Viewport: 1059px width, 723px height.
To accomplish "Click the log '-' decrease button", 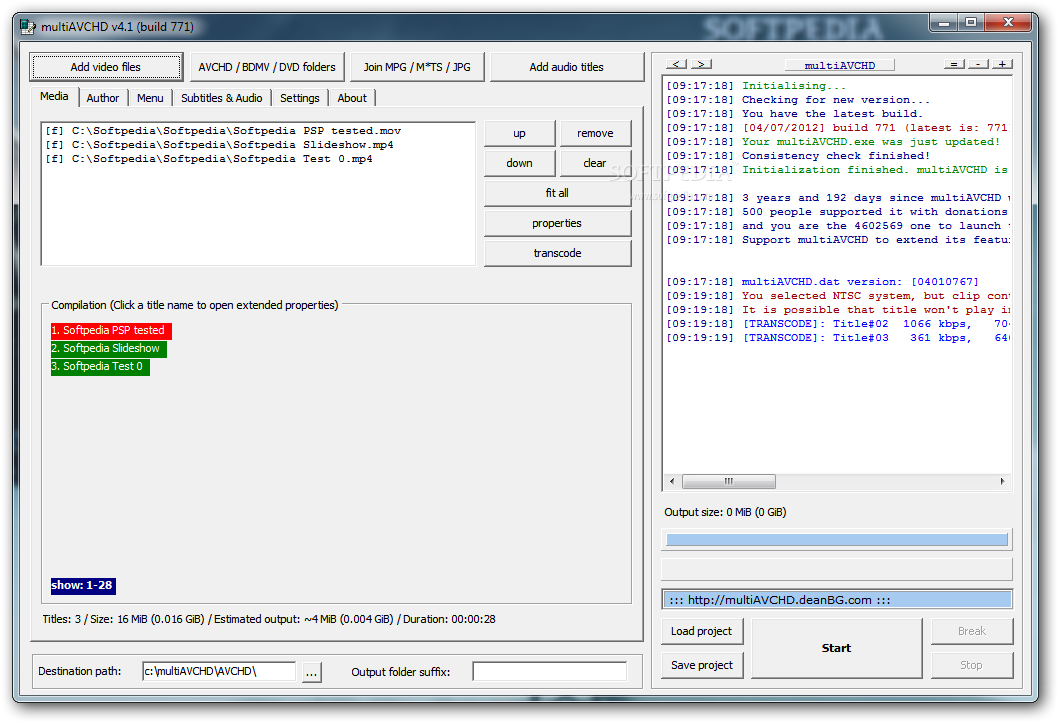I will point(979,64).
